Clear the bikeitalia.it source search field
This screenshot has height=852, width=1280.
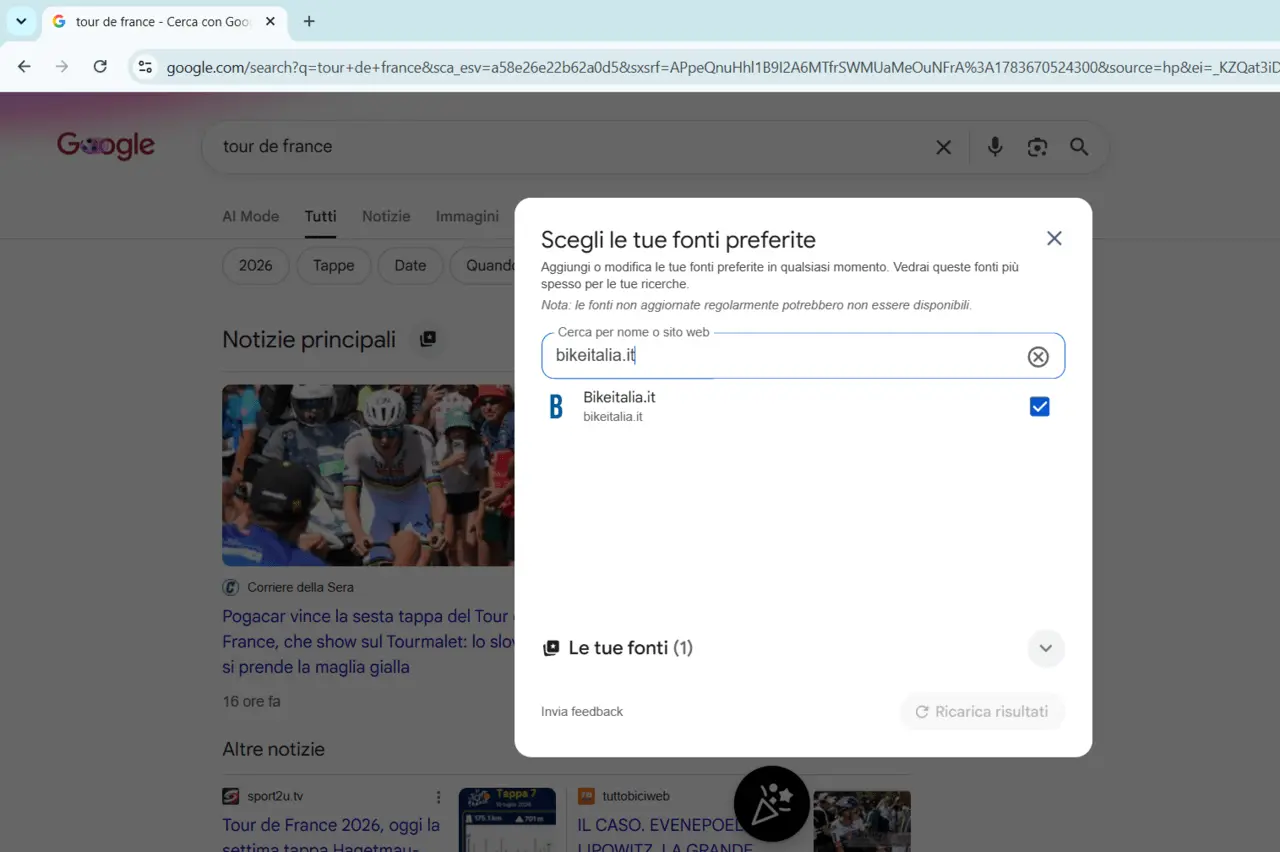pos(1038,356)
